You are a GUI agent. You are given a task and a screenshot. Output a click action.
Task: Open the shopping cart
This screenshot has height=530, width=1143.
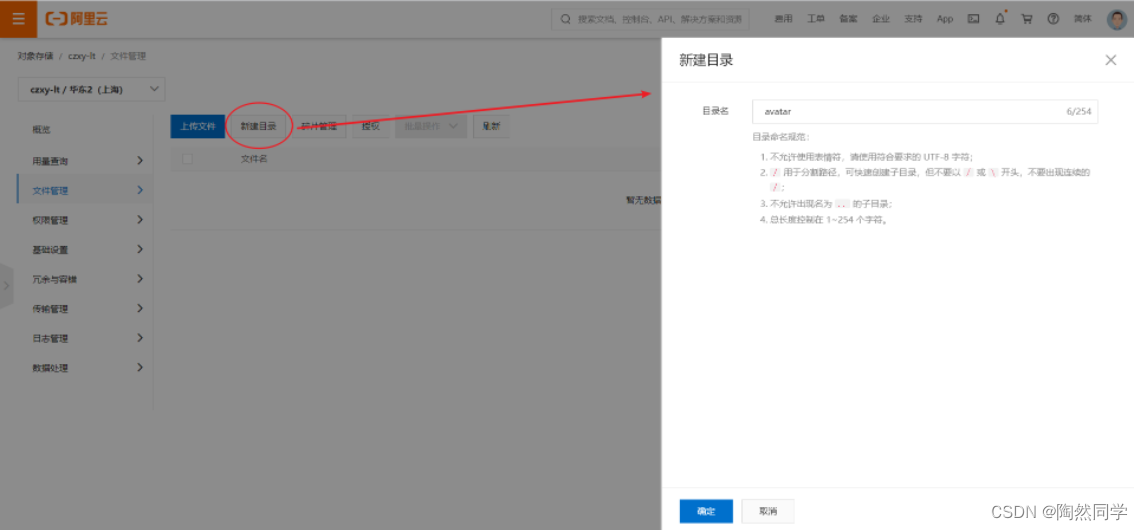coord(1026,19)
